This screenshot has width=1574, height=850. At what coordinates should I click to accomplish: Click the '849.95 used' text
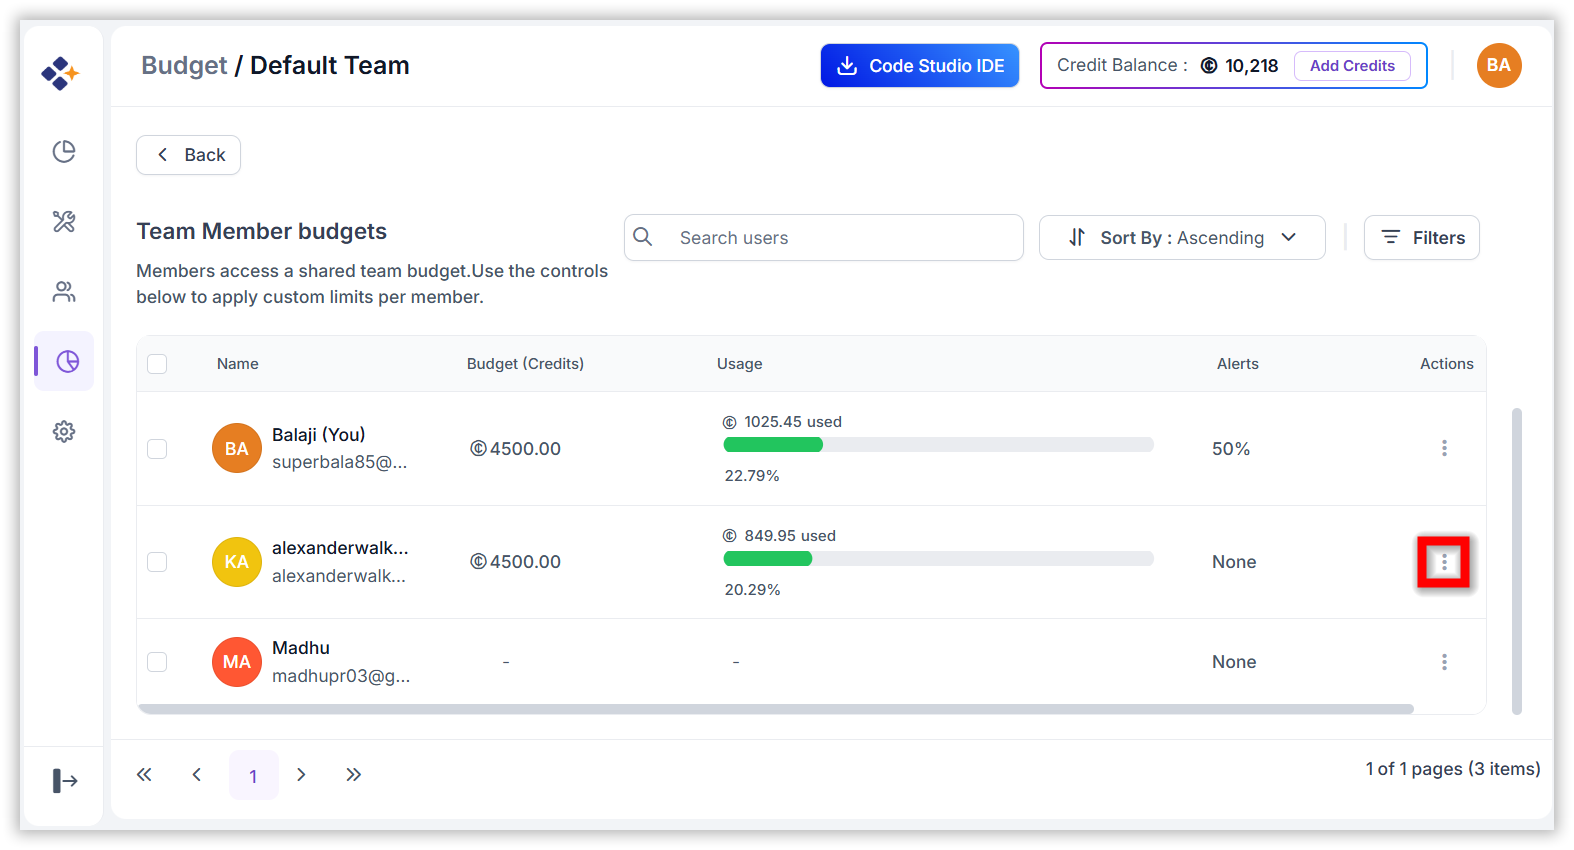pos(790,536)
